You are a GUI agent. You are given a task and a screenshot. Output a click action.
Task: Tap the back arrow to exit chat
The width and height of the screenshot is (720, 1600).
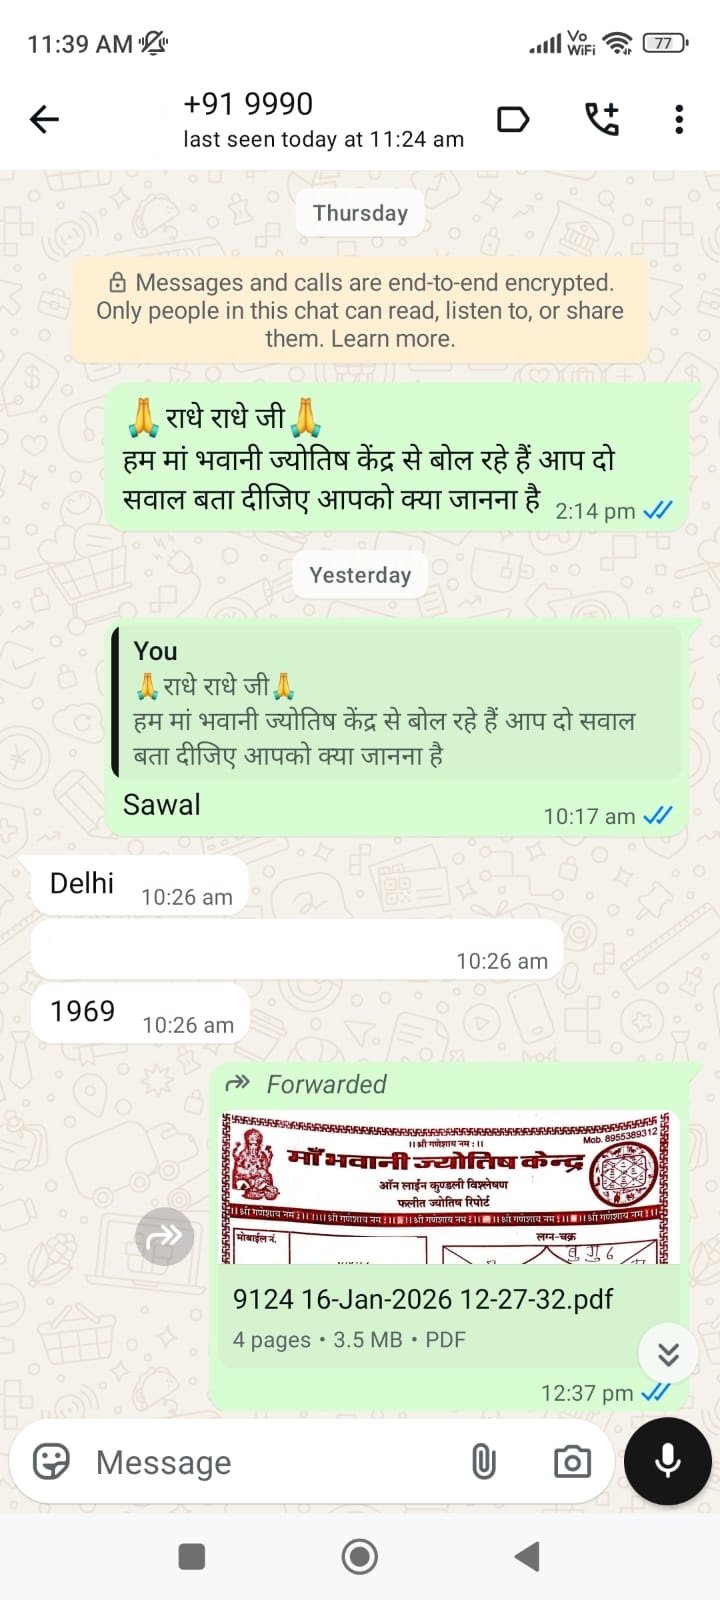click(45, 120)
